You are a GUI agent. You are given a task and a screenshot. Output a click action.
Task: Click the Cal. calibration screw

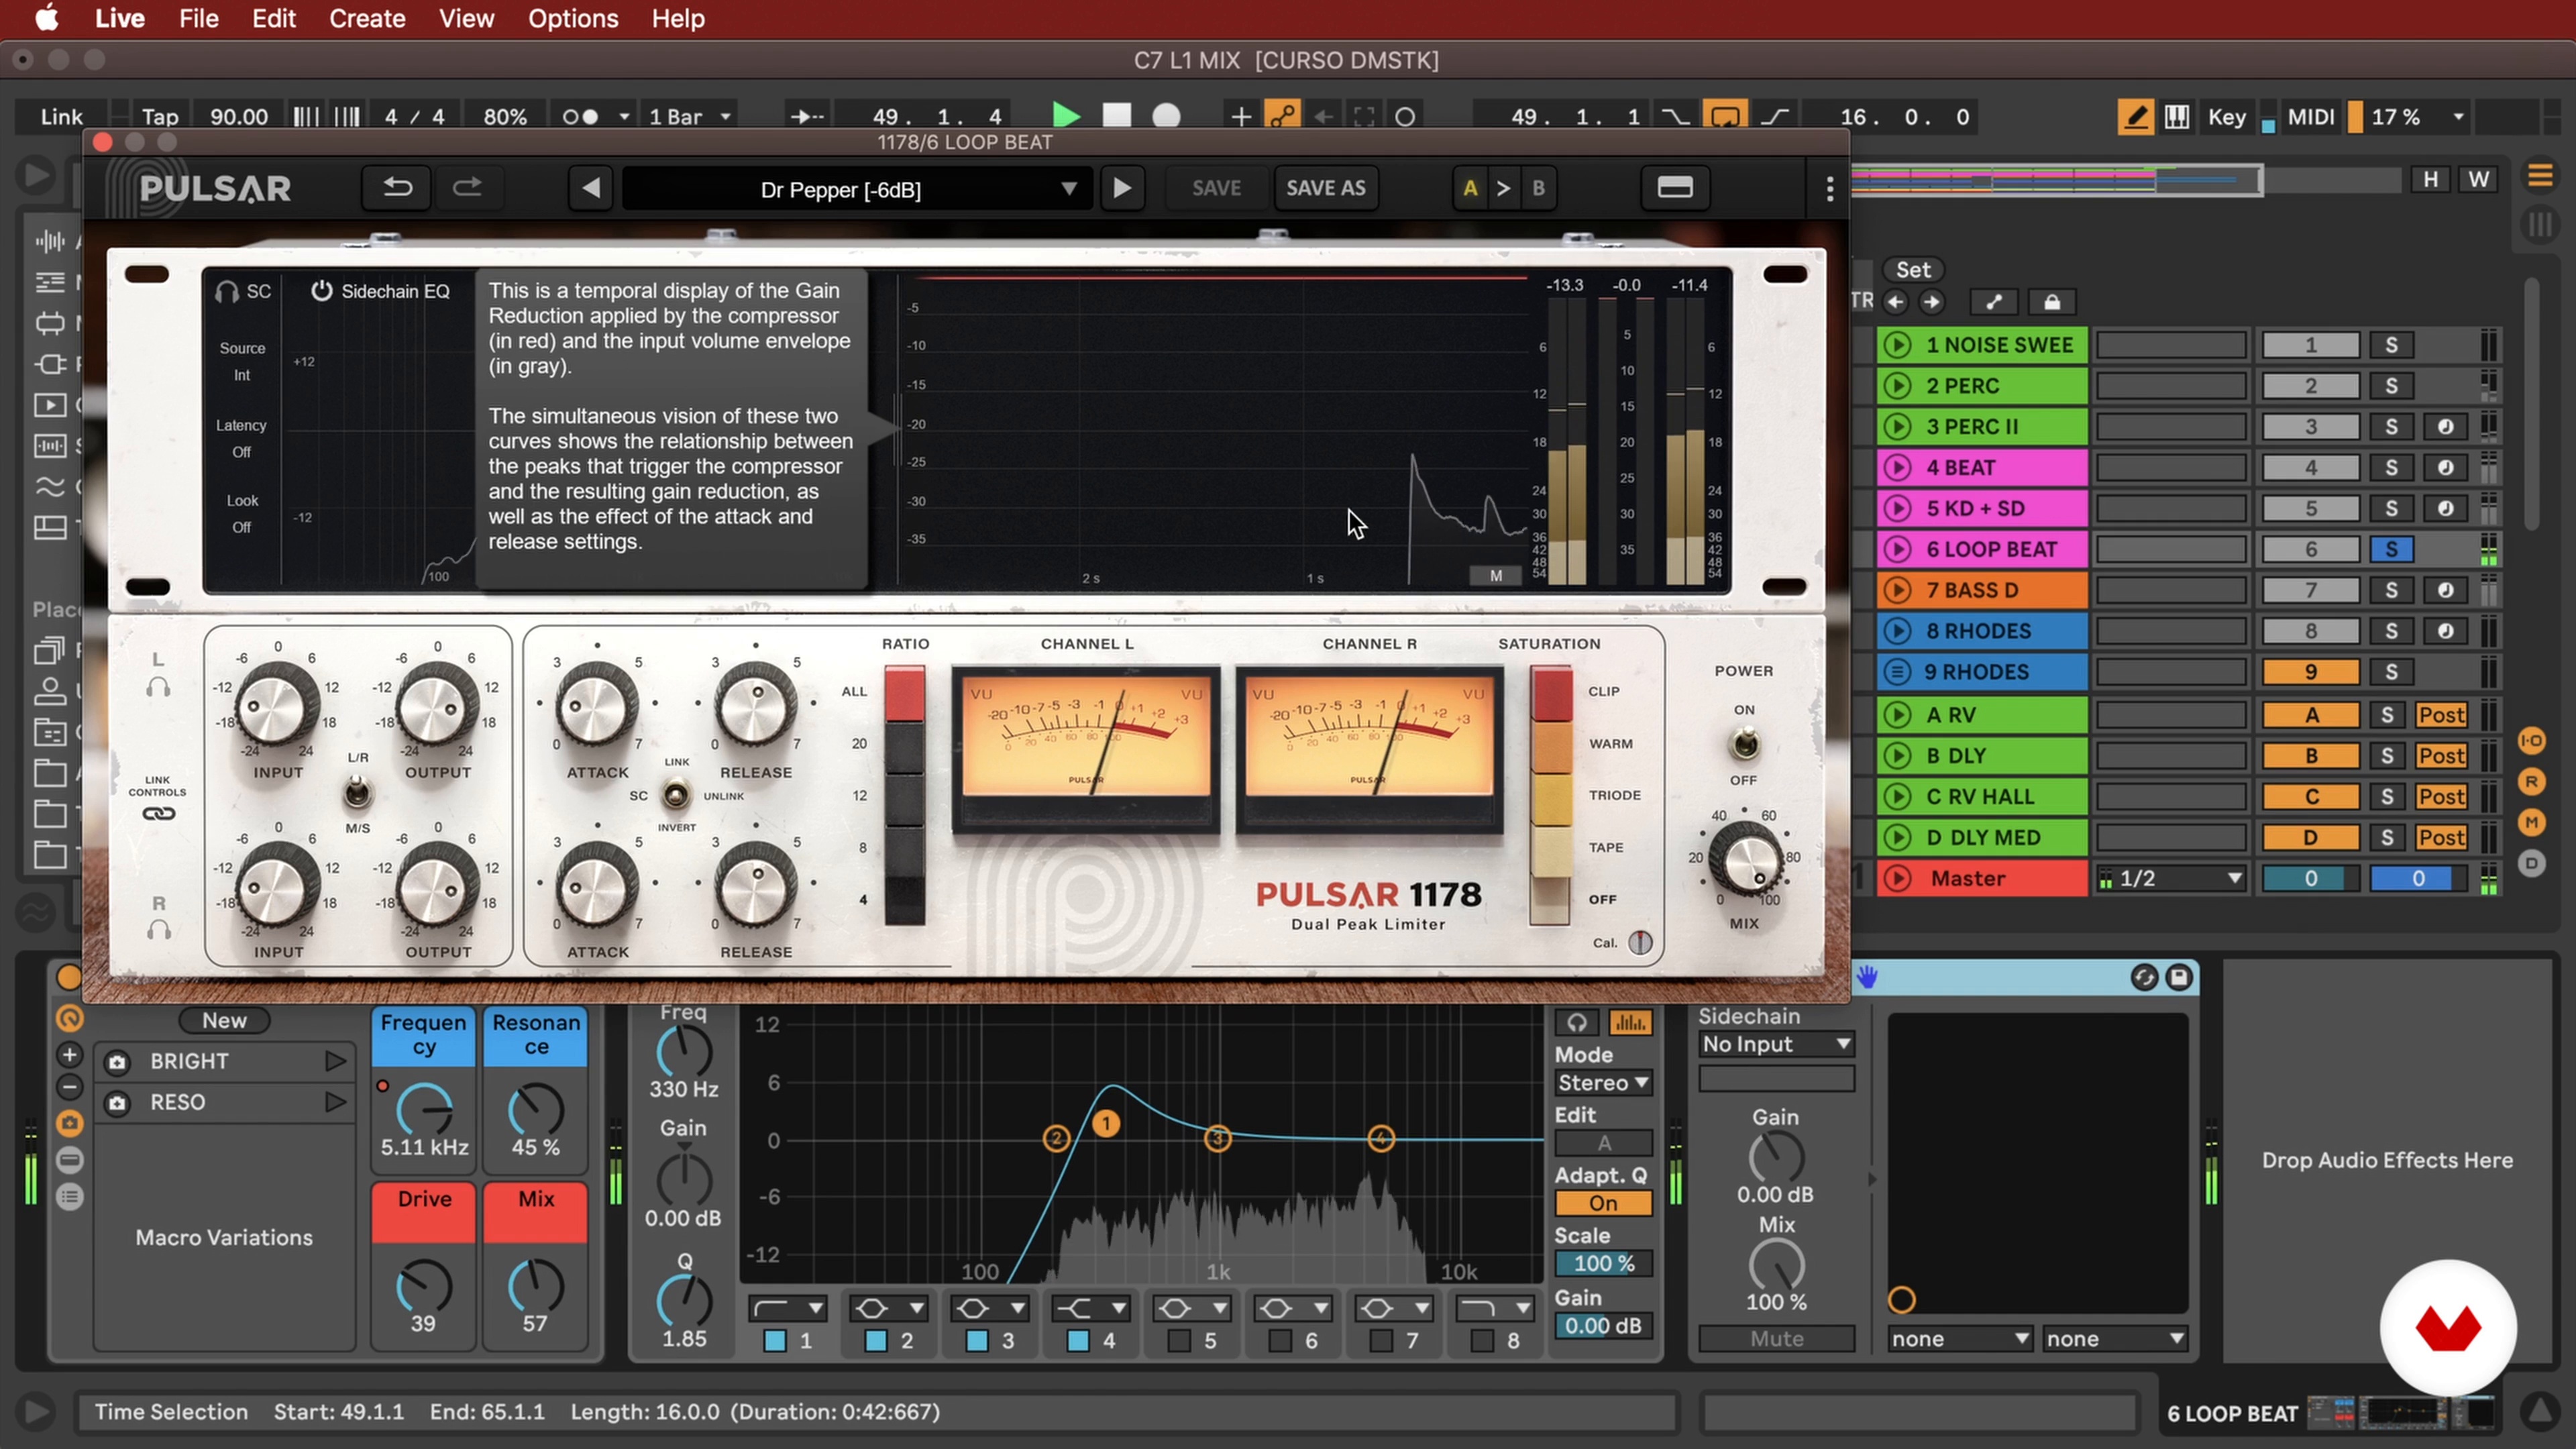point(1640,942)
